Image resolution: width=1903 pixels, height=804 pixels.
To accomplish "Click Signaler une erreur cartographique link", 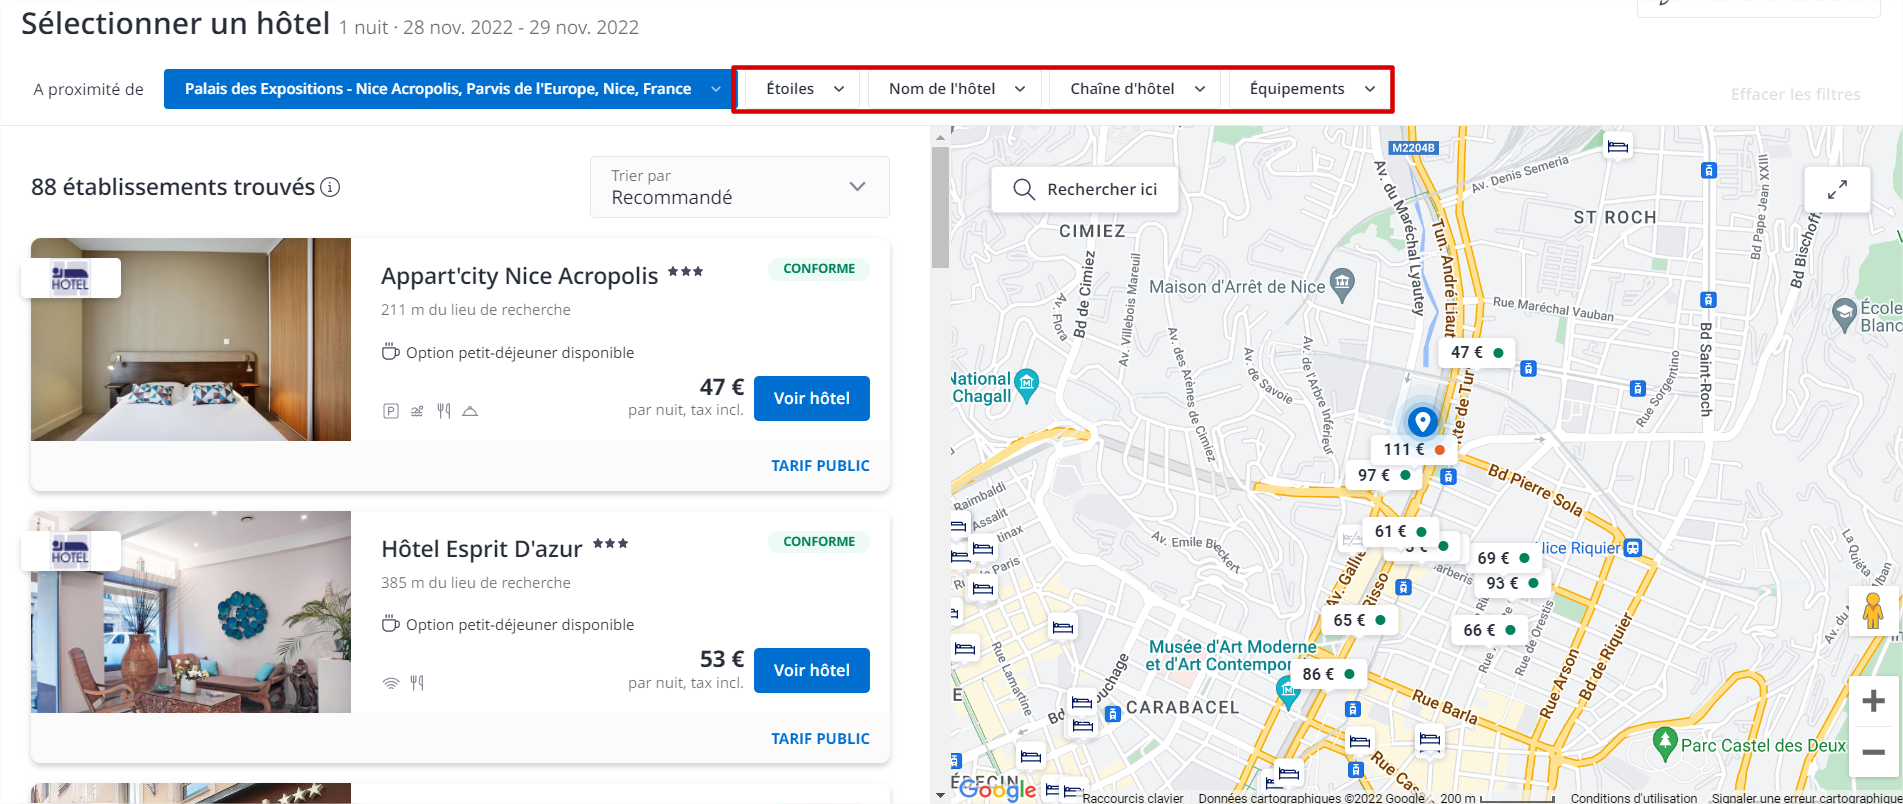I will tap(1806, 798).
